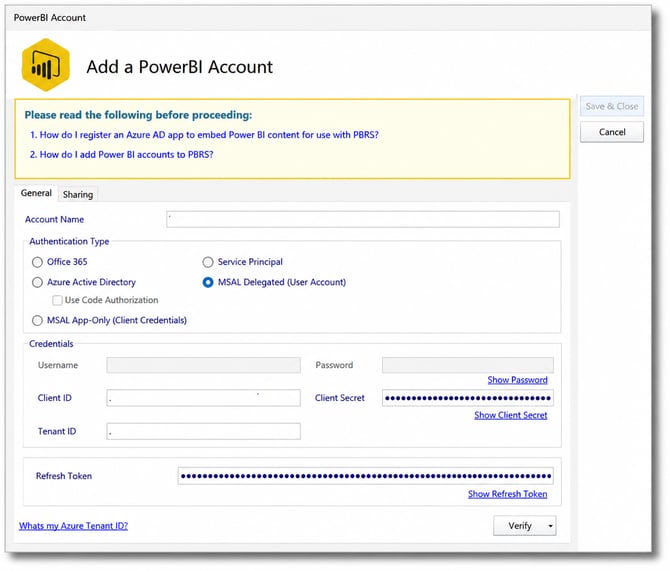
Task: Click the Save & Close button
Action: [x=611, y=106]
